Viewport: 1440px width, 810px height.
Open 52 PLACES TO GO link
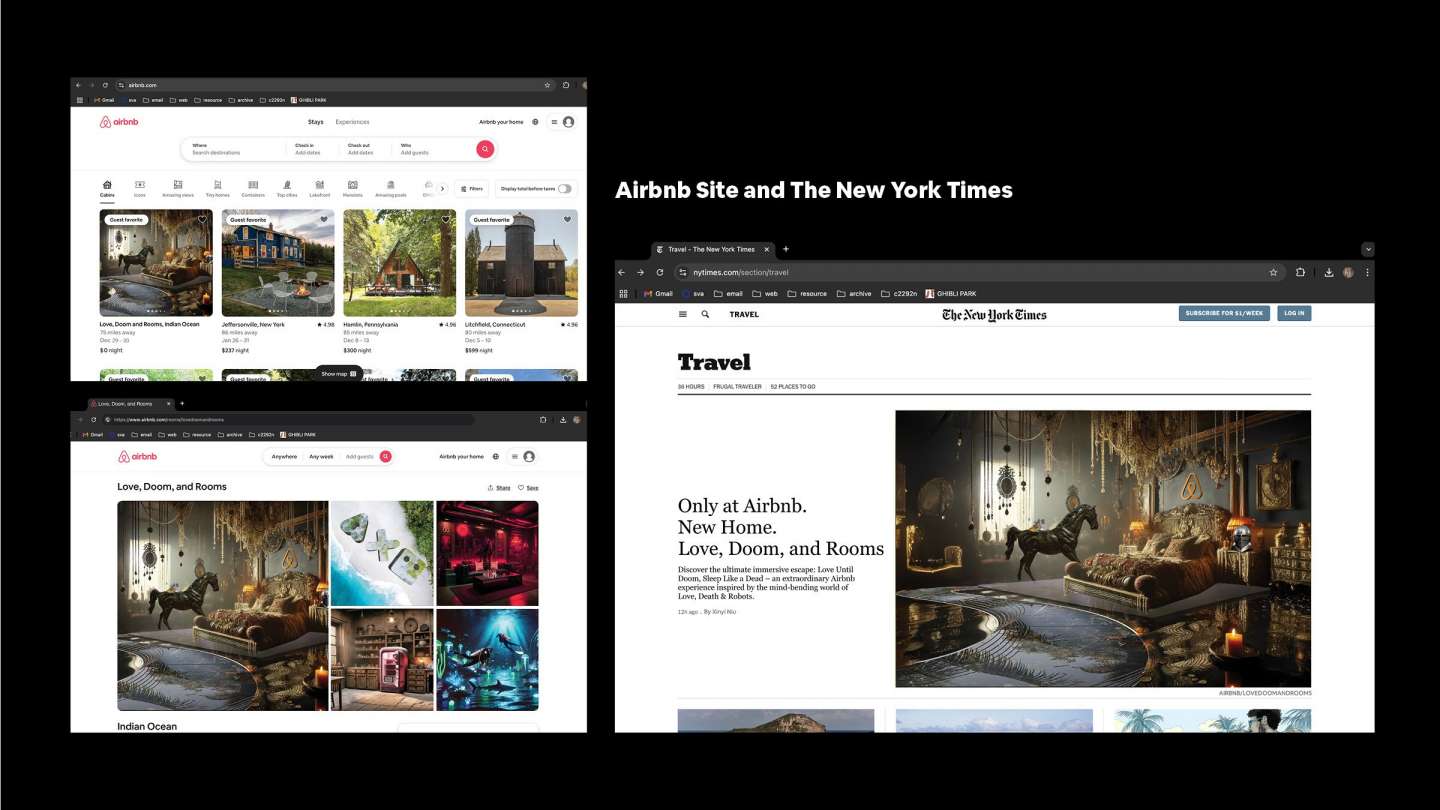(x=793, y=386)
